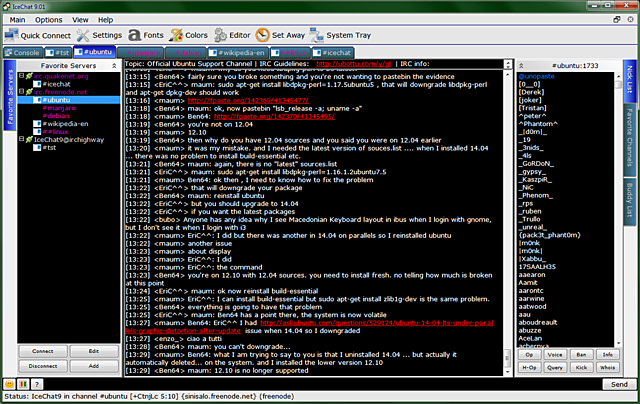Open the Options menu
This screenshot has height=404, width=640.
[49, 20]
